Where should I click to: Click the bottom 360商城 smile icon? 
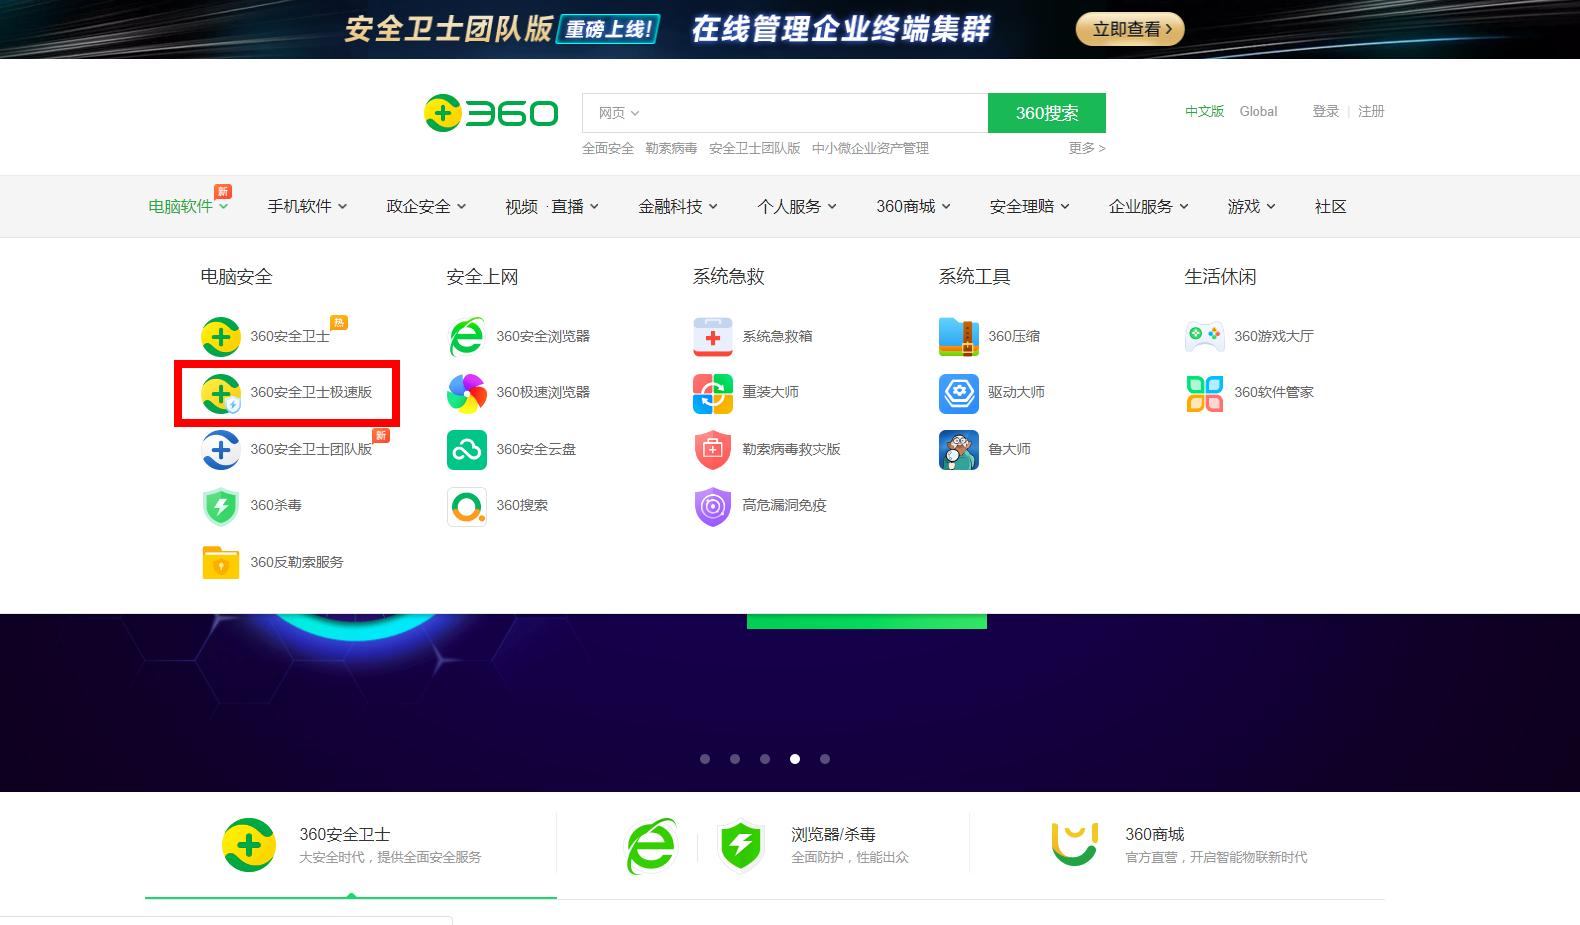[x=1075, y=844]
